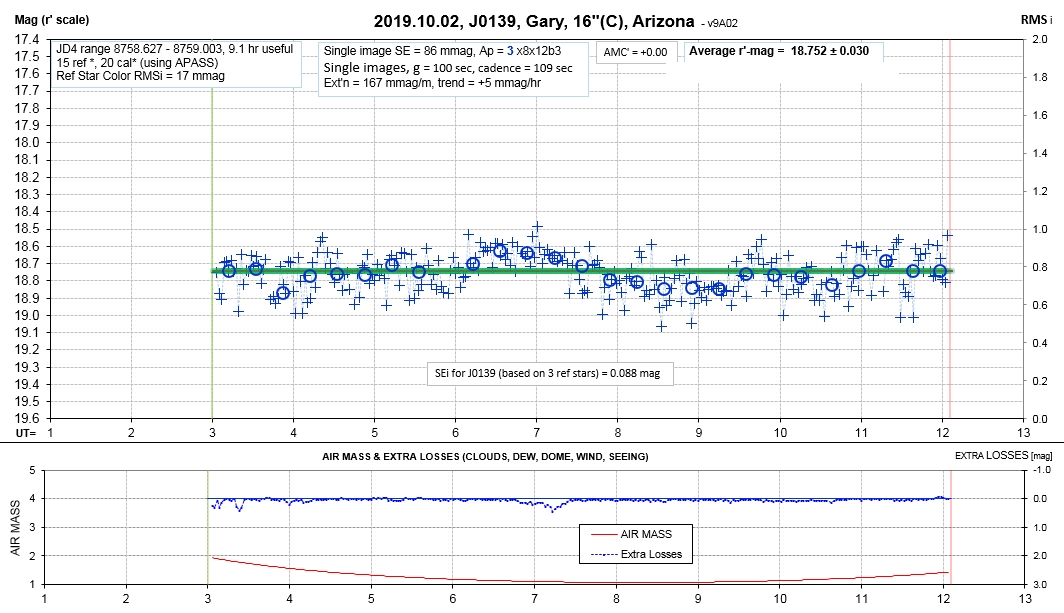Click the 17.4 magnitude tick label
The image size is (1064, 613).
tap(26, 39)
